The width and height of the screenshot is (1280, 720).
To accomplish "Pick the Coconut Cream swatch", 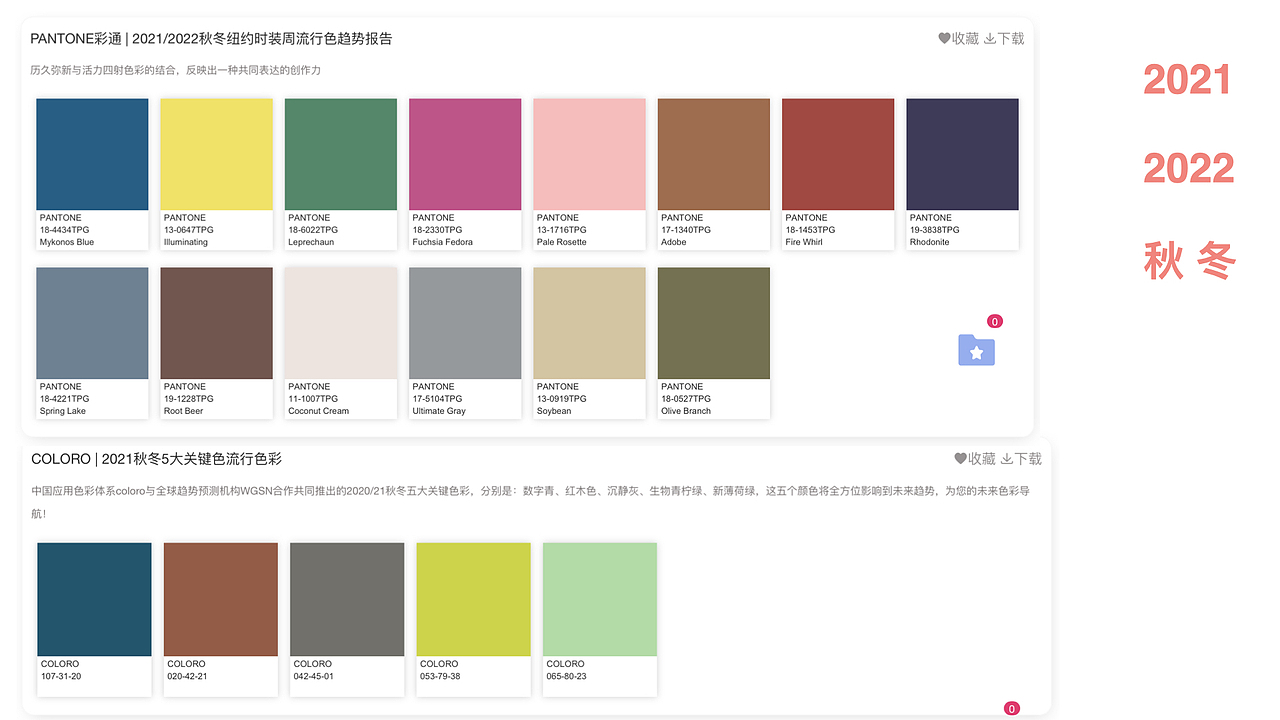I will 341,323.
